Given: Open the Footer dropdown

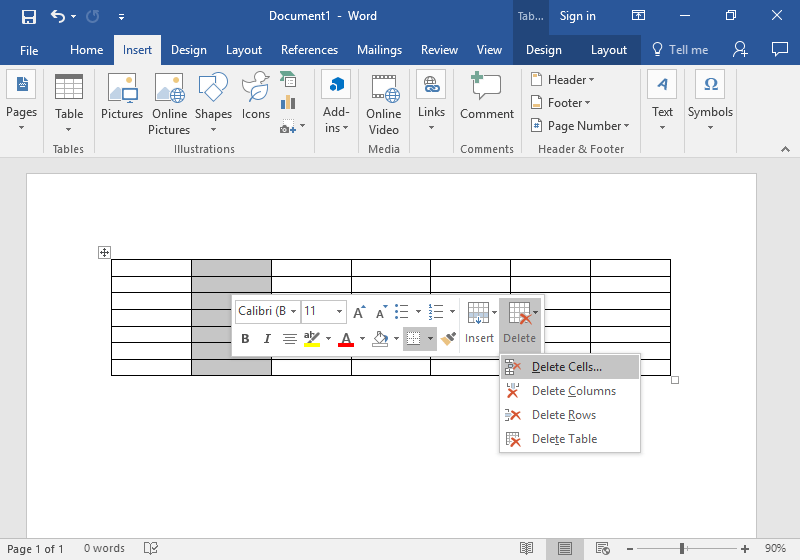Looking at the screenshot, I should click(561, 103).
